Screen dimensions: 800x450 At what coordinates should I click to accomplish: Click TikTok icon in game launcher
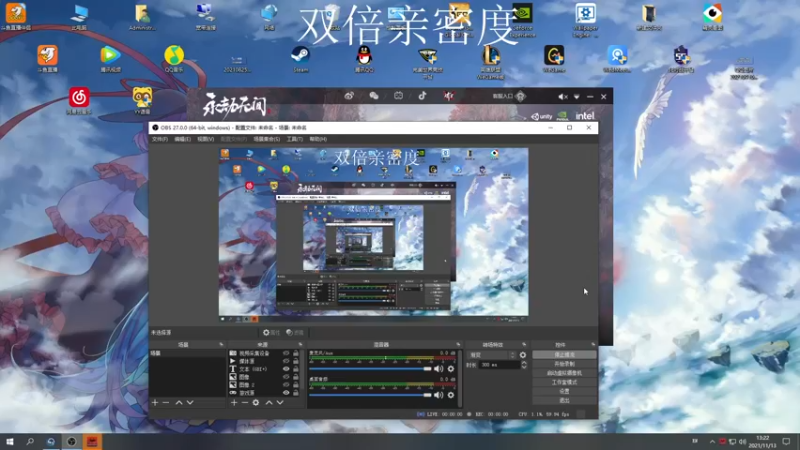coord(422,96)
